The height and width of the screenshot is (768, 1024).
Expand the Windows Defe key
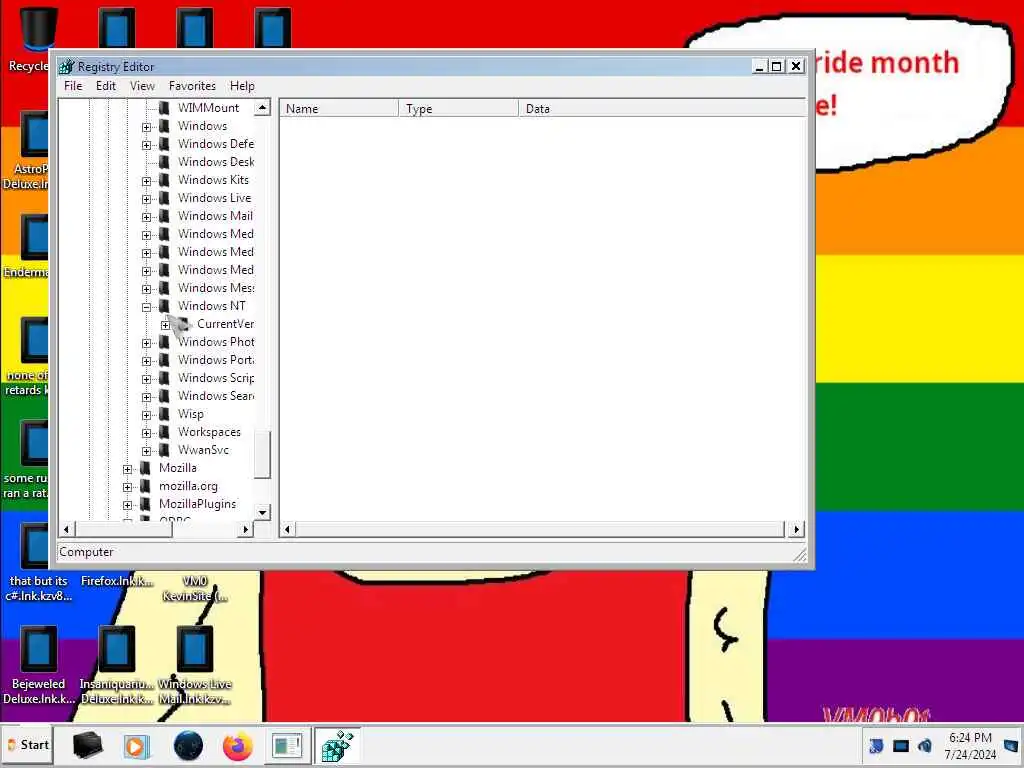(x=146, y=145)
